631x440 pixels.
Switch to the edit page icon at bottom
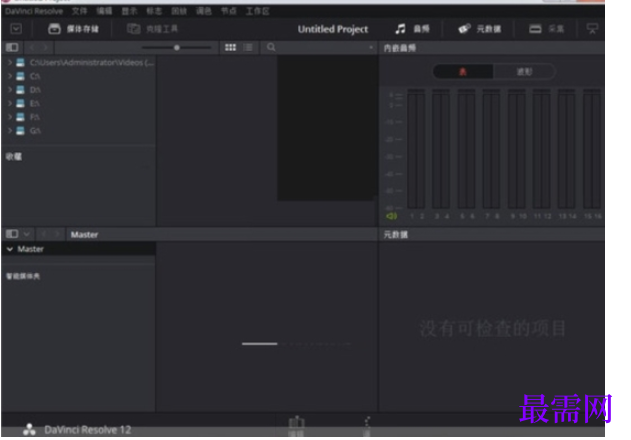[x=297, y=426]
